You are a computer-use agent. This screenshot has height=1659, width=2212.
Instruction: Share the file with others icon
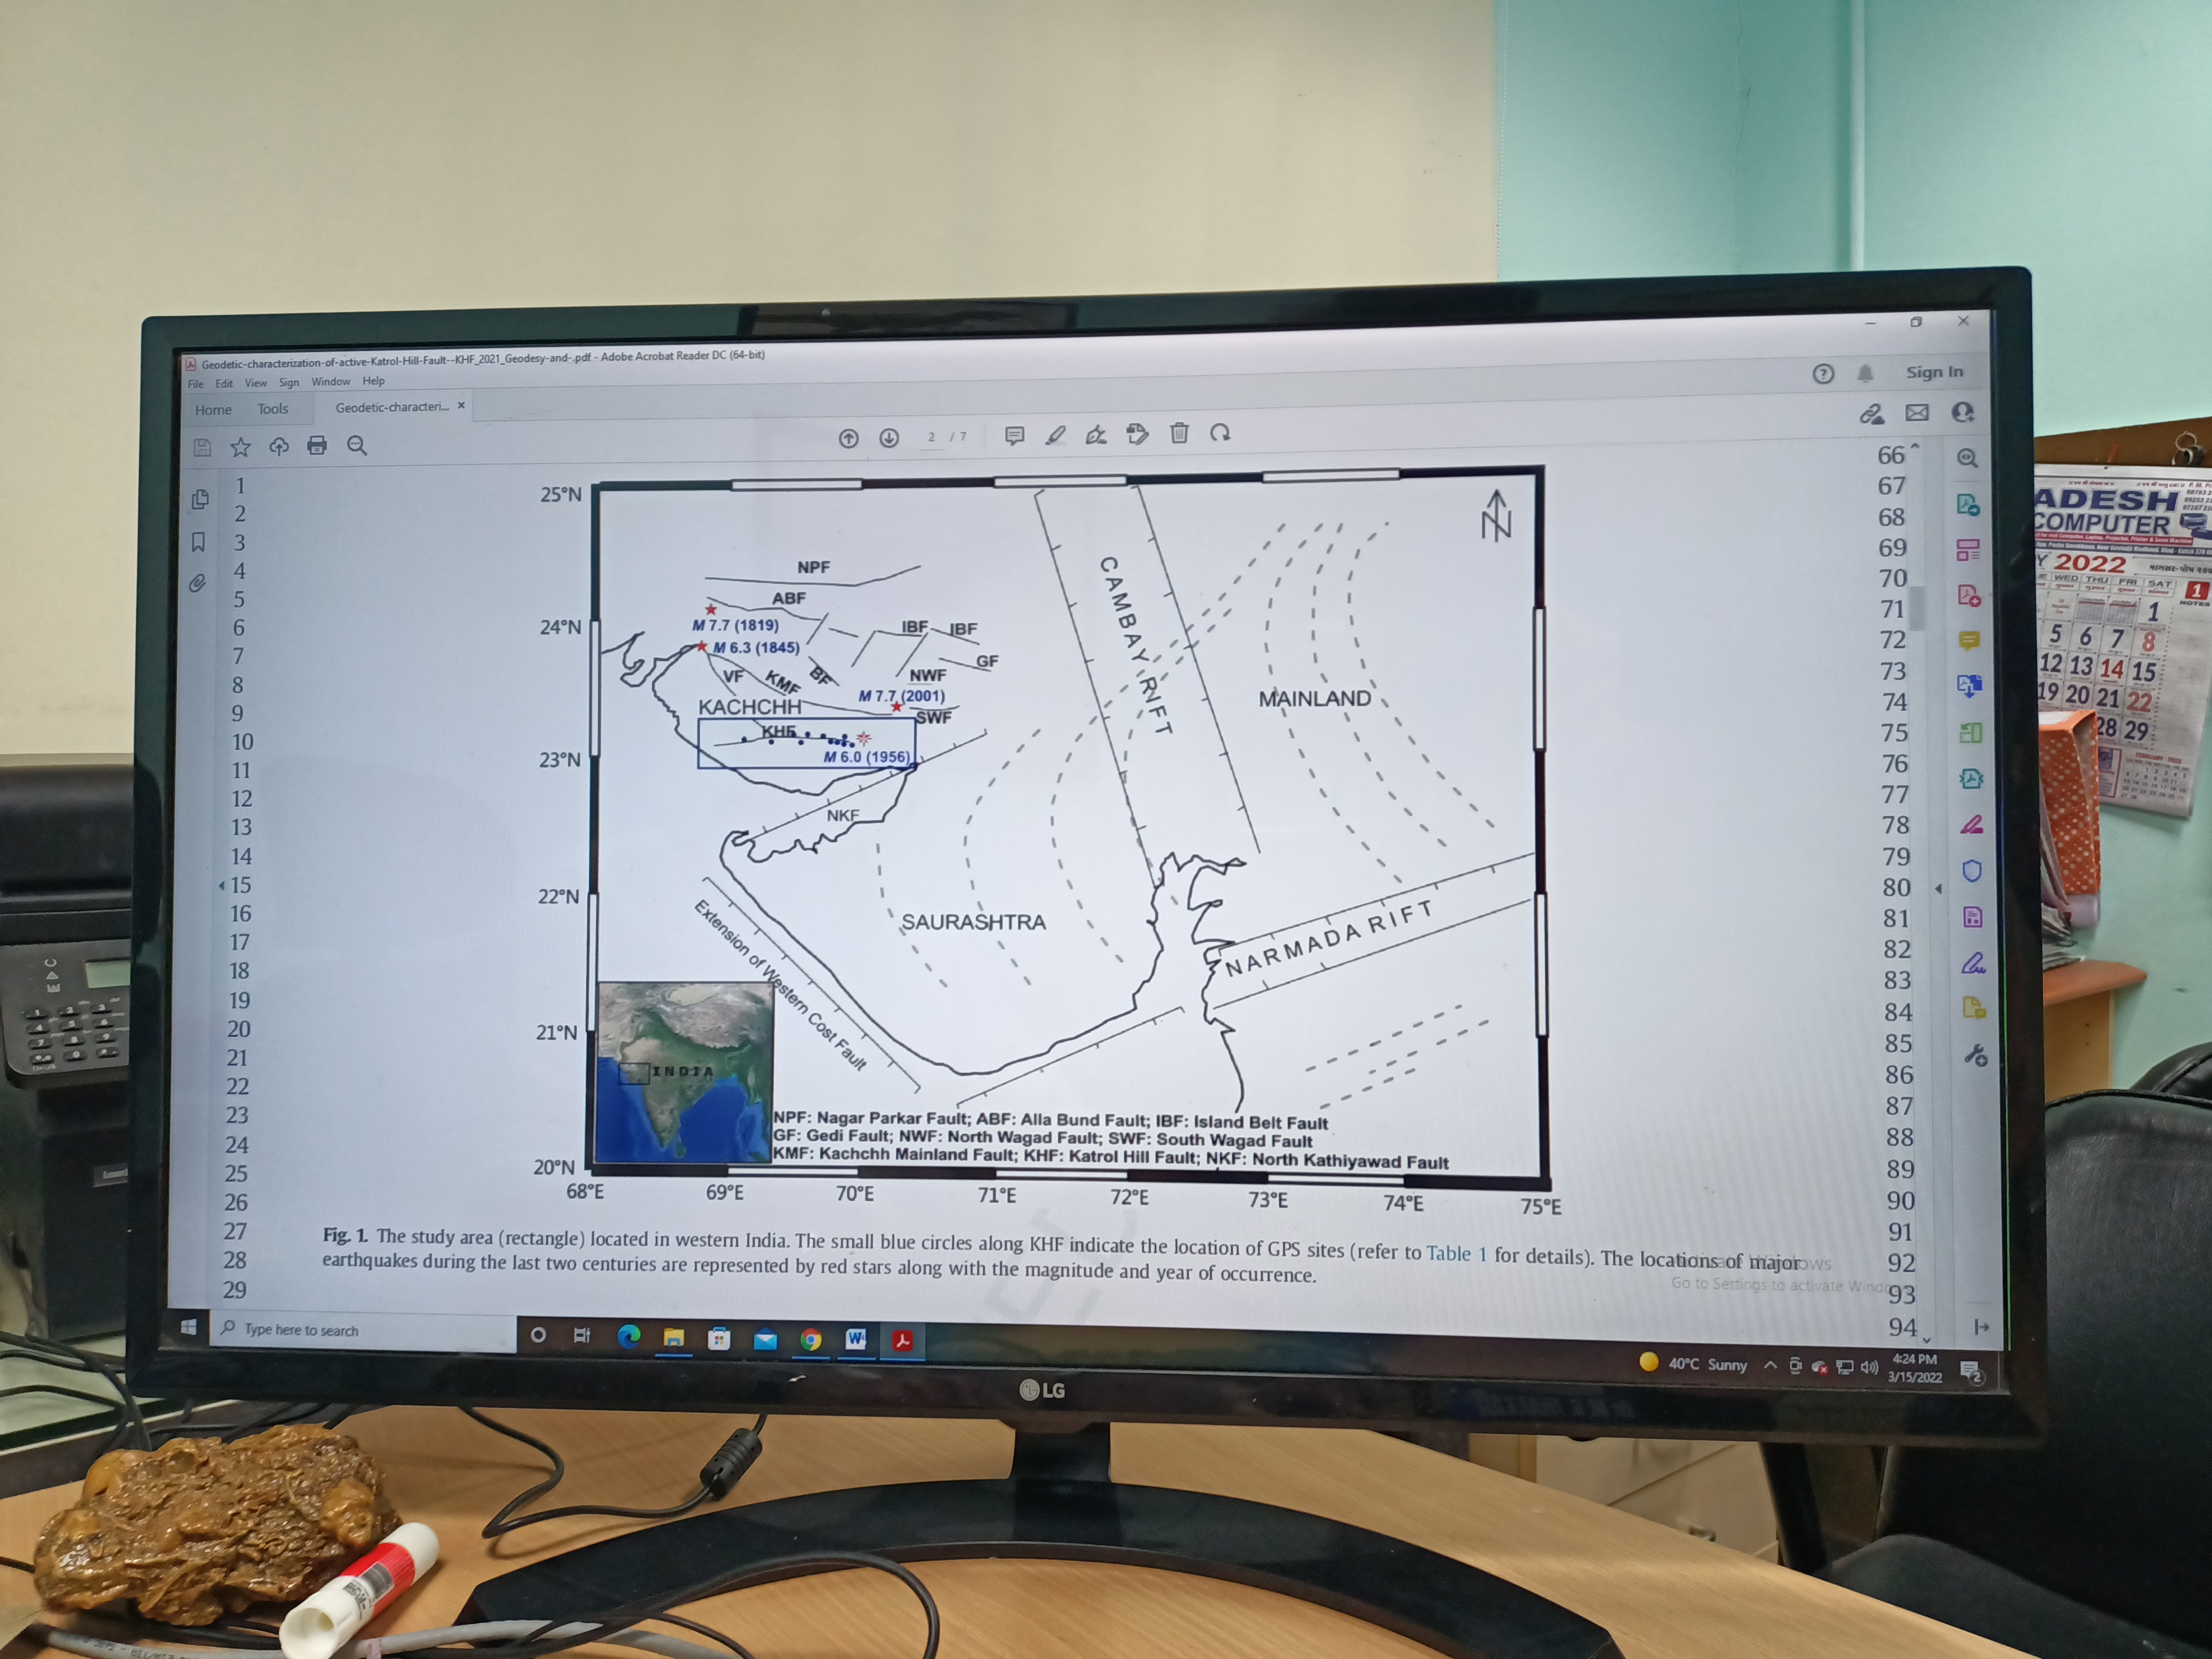(1963, 412)
